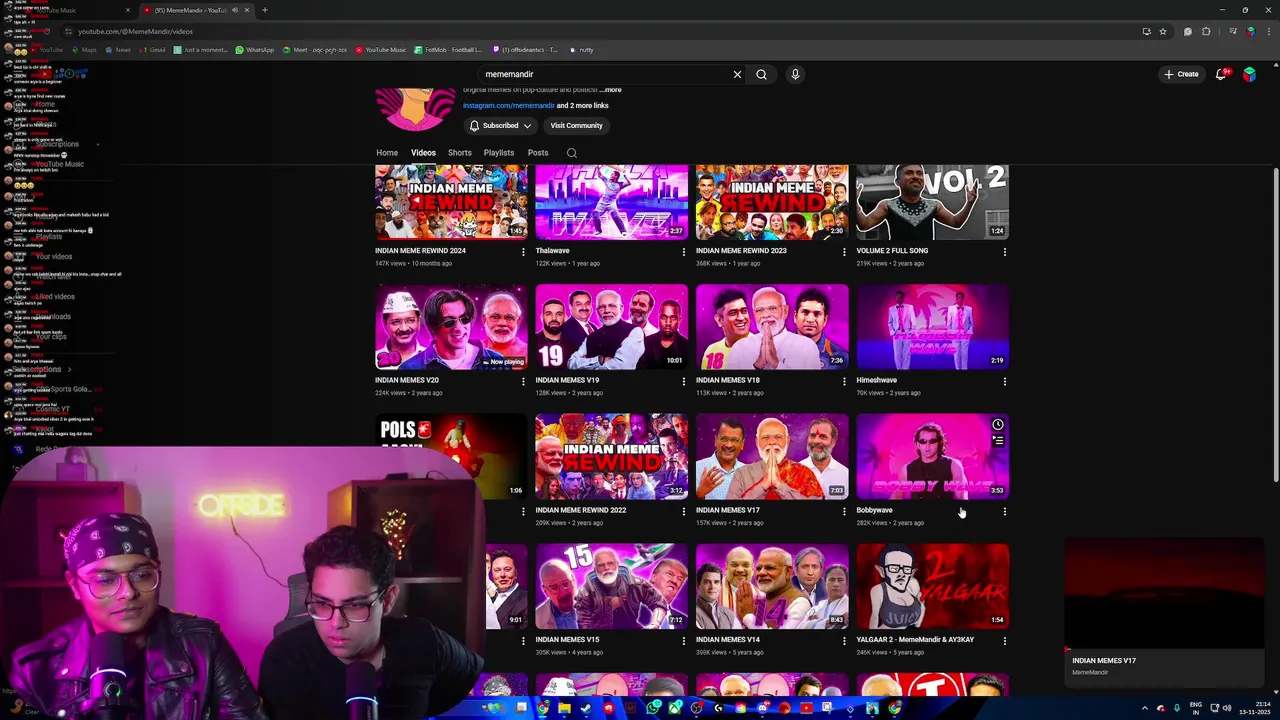Open WhatsApp bookmark in bookmarks bar
This screenshot has width=1280, height=720.
point(255,49)
